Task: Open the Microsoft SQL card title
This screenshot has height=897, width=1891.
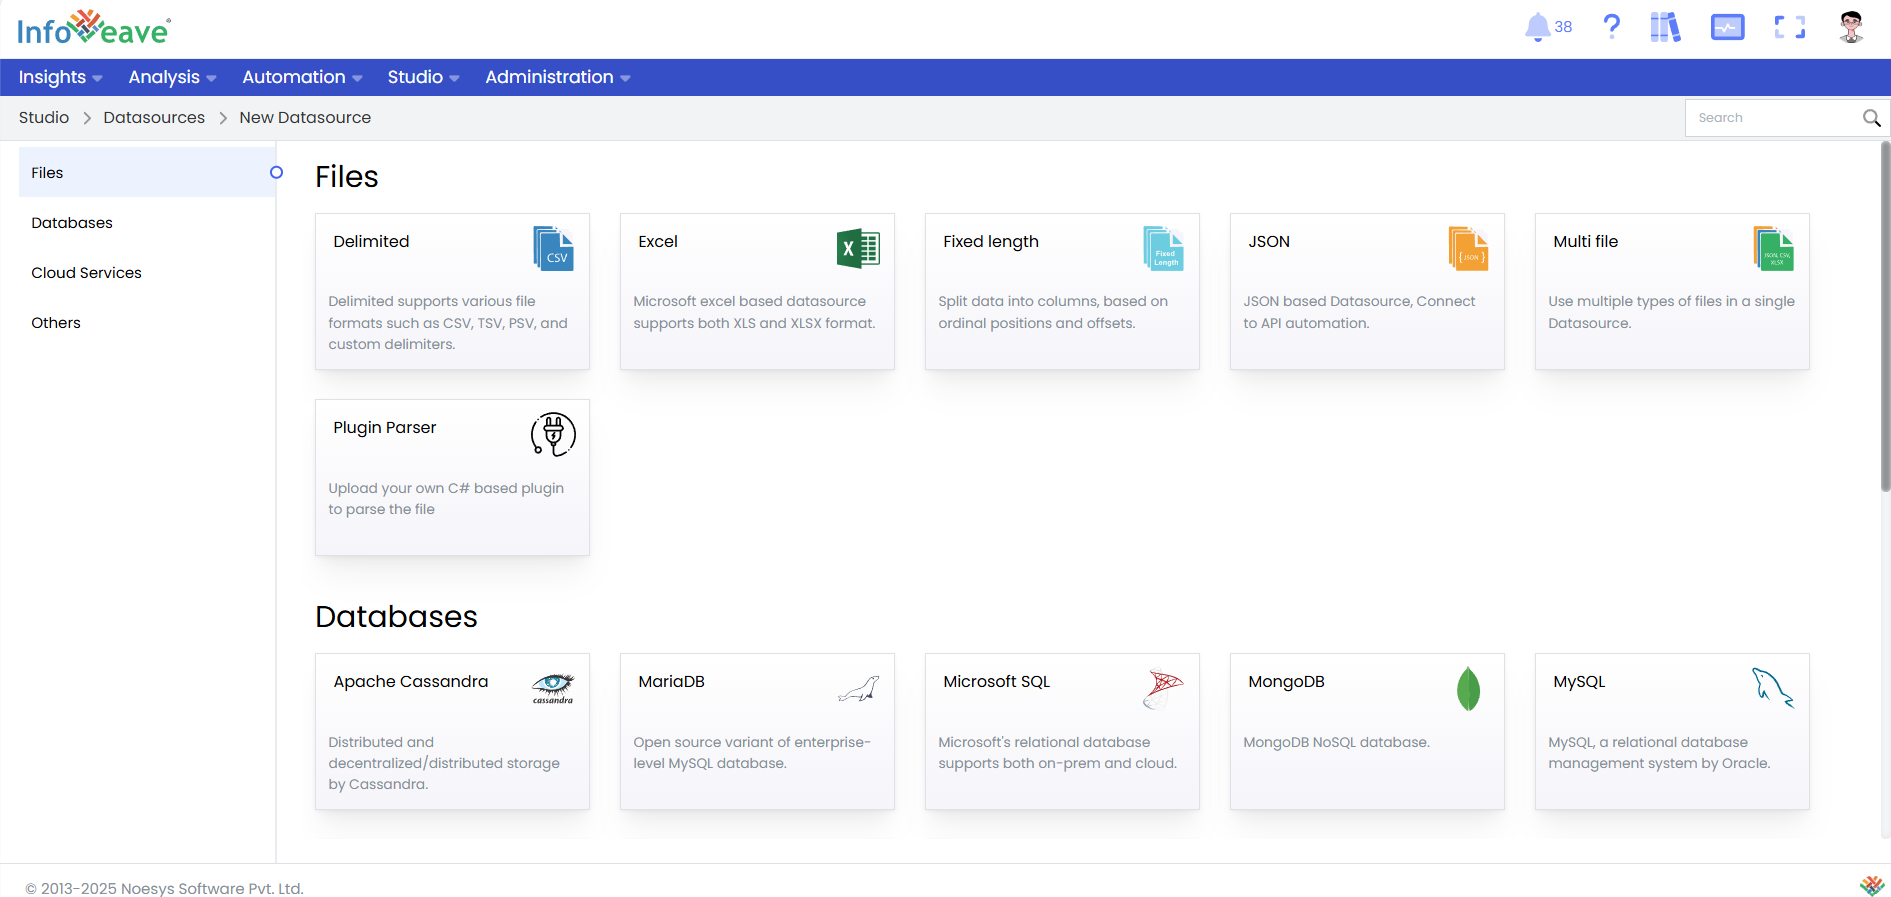Action: coord(997,681)
